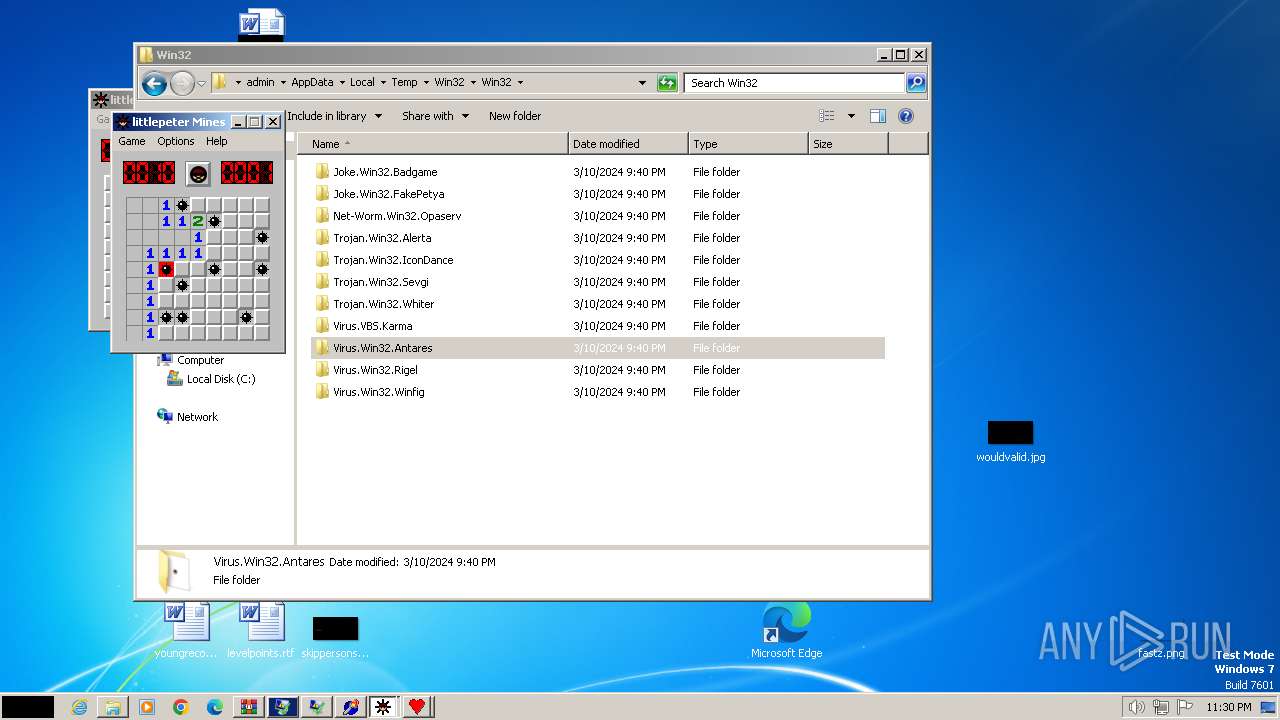The width and height of the screenshot is (1280, 720).
Task: Select the Virus.Win32.Rigel folder
Action: [375, 370]
